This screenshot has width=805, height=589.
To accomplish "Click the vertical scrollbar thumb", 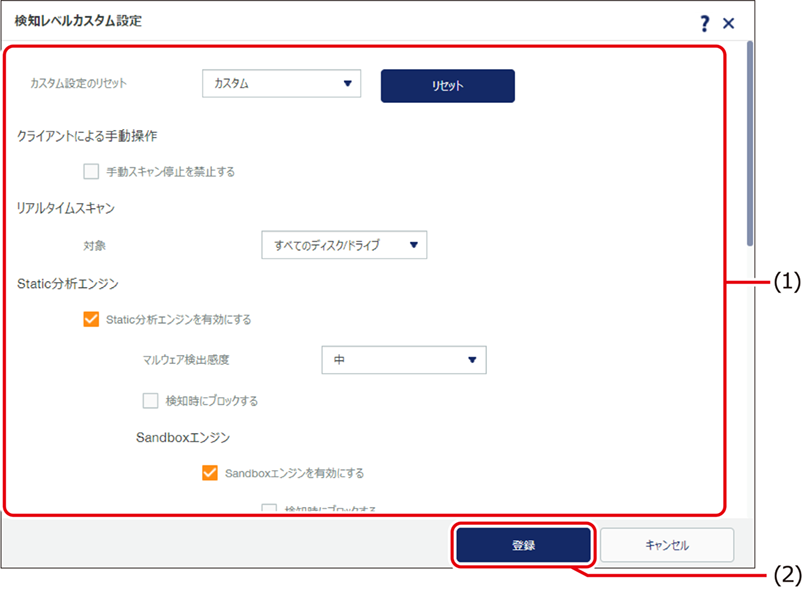I will [750, 144].
